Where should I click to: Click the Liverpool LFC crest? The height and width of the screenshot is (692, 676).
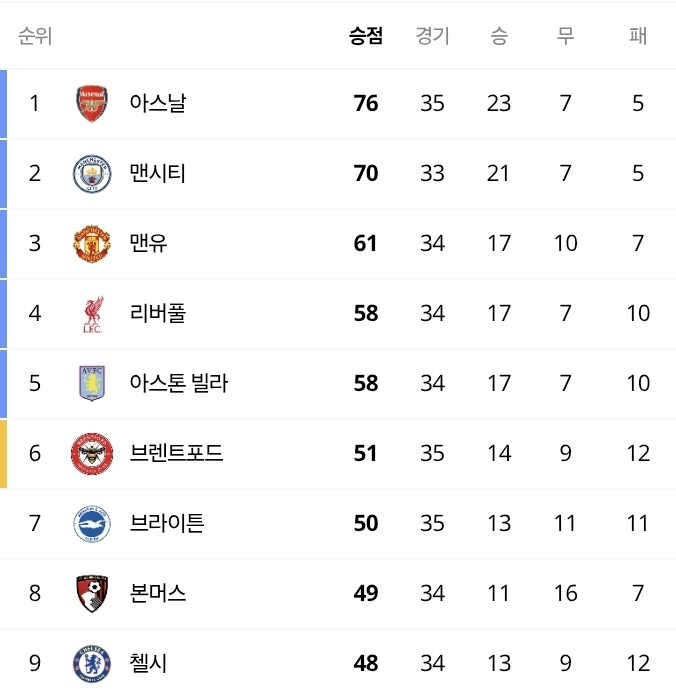[x=93, y=314]
